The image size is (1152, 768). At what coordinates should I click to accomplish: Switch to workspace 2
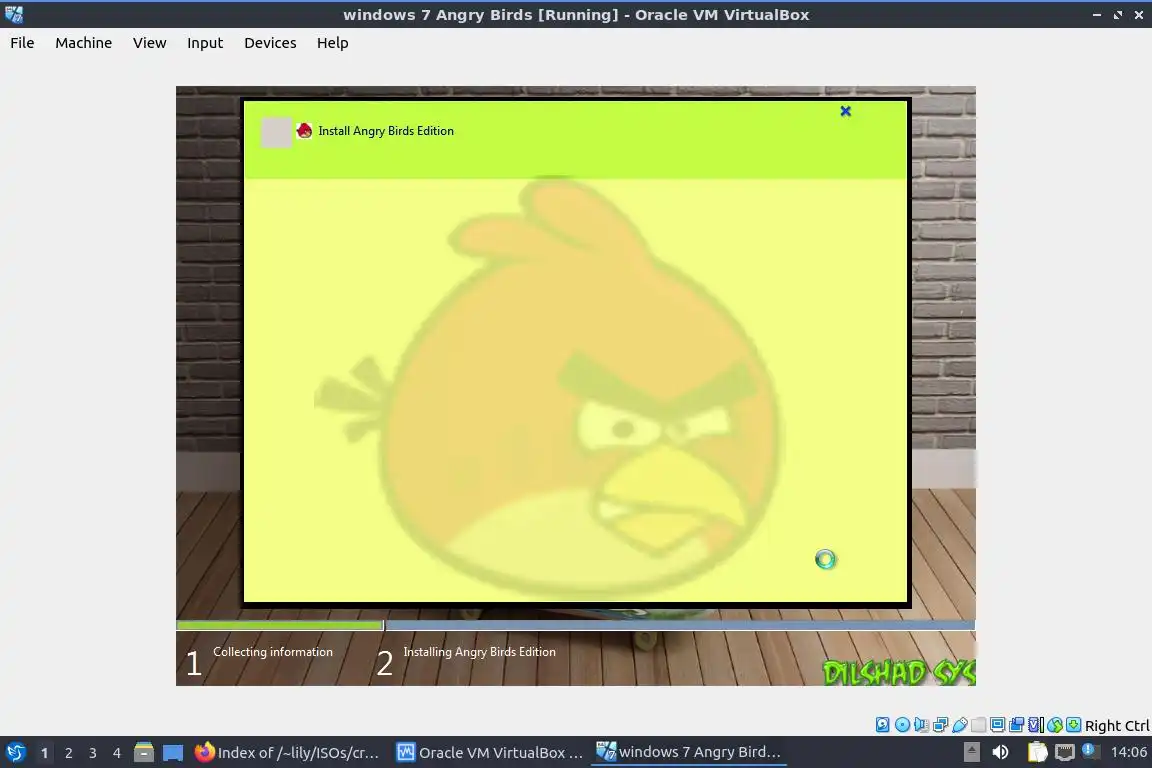point(68,753)
